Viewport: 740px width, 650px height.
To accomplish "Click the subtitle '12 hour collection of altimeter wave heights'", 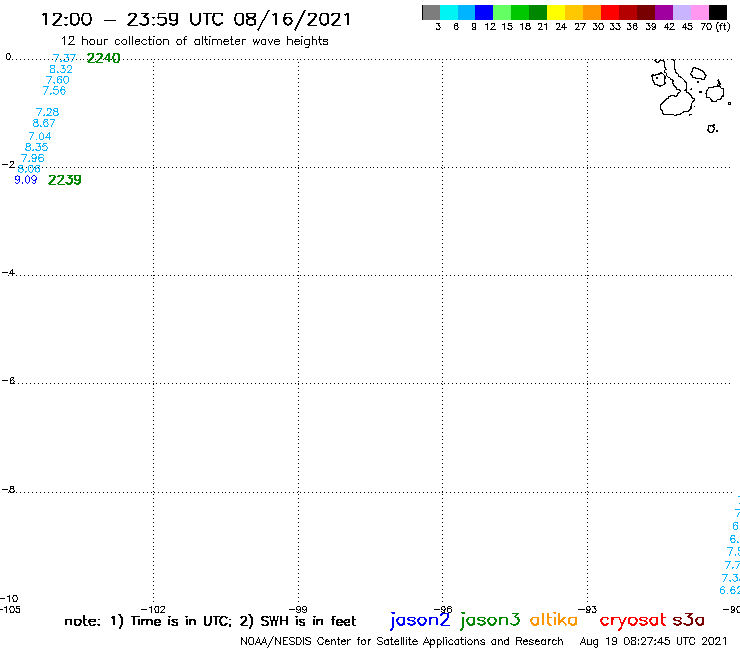I will click(194, 41).
